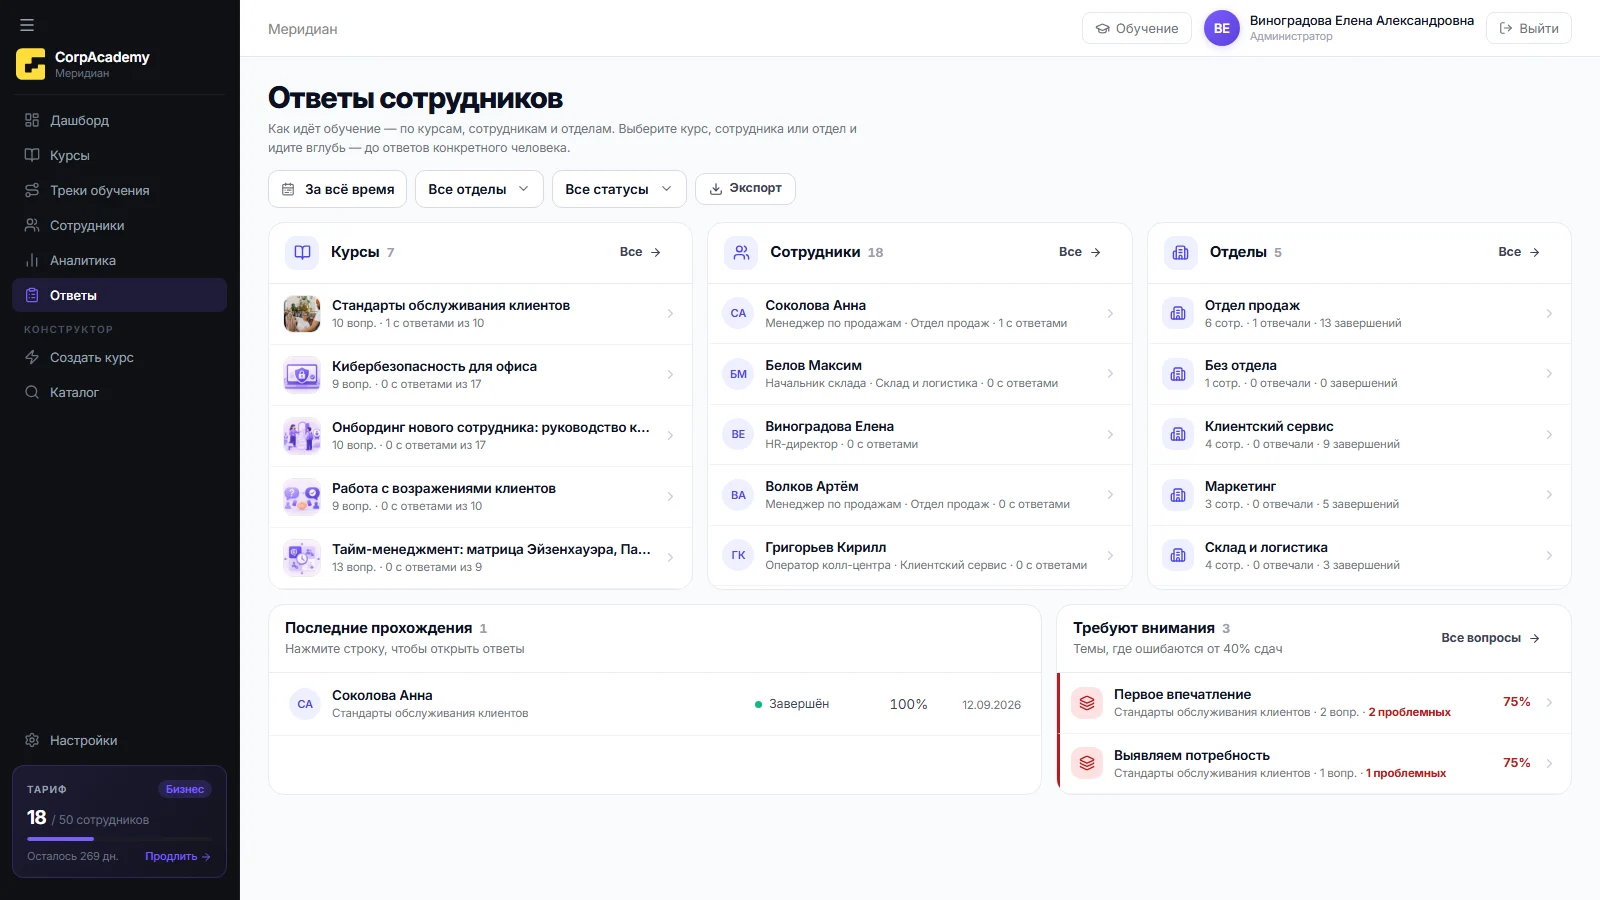Click the Курсы card book icon

302,252
